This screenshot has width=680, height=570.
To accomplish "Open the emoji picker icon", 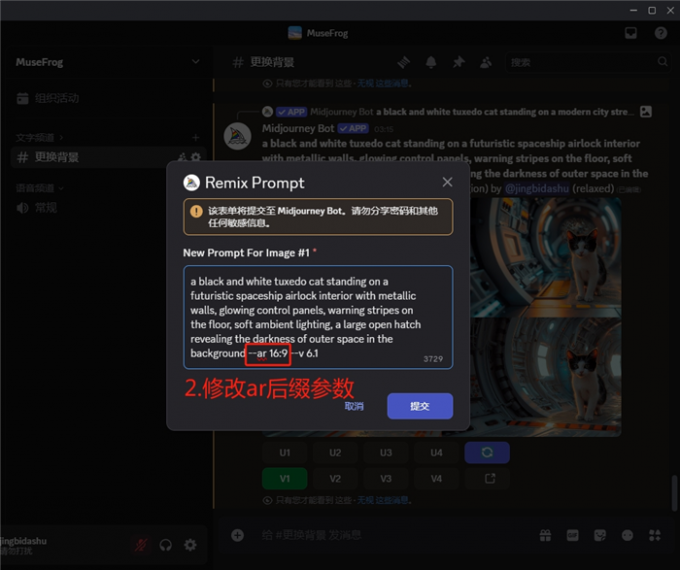I will [627, 535].
